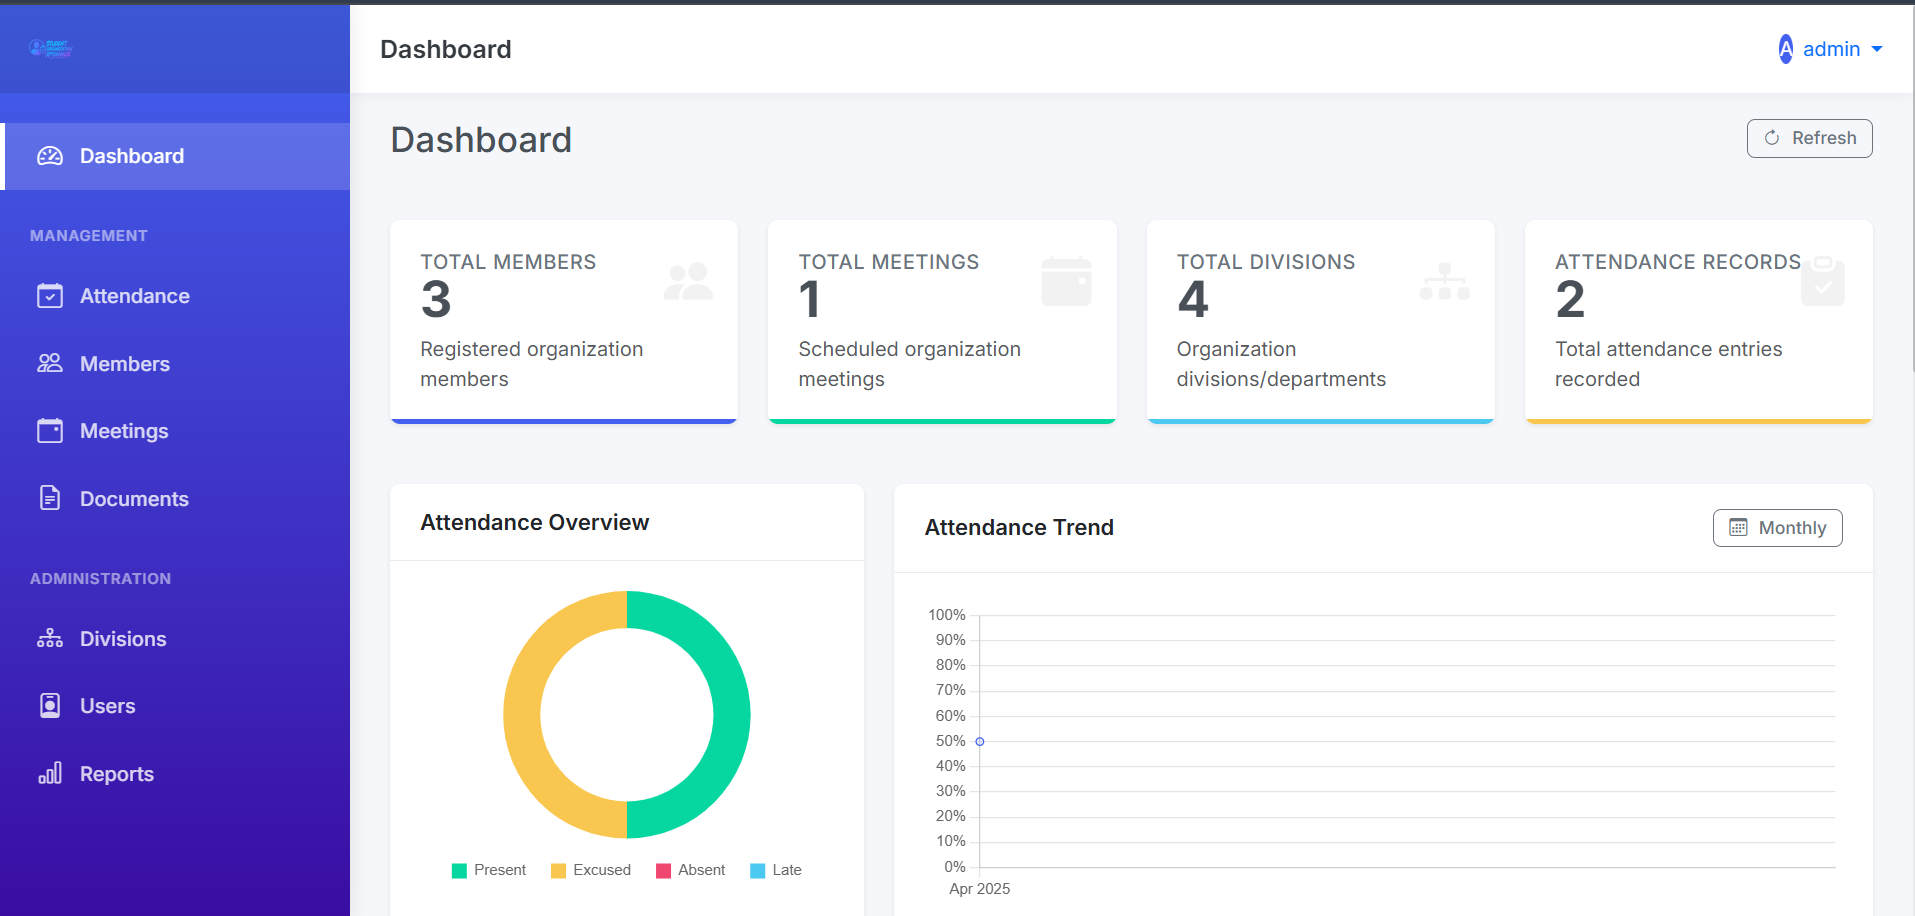Click the Documents file icon in sidebar
Screen dimensions: 1915x916
[x=49, y=498]
